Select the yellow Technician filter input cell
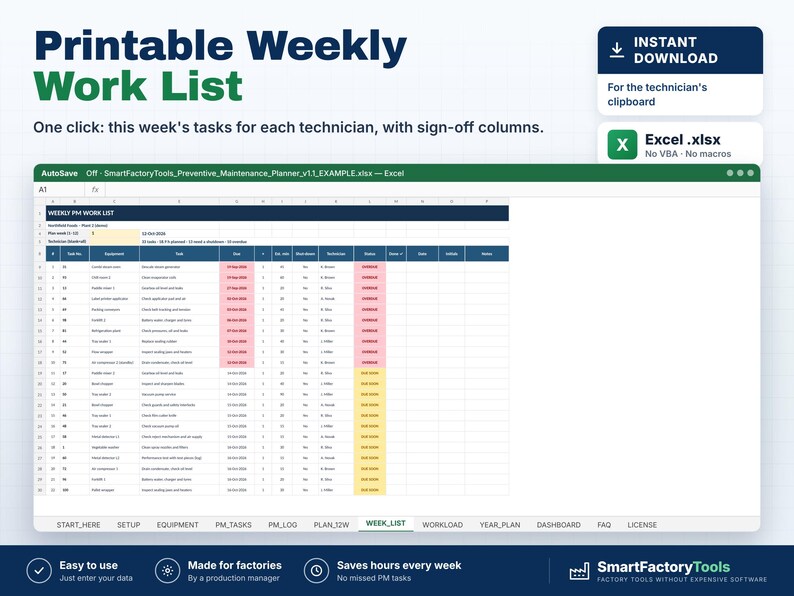This screenshot has height=596, width=794. tap(114, 242)
